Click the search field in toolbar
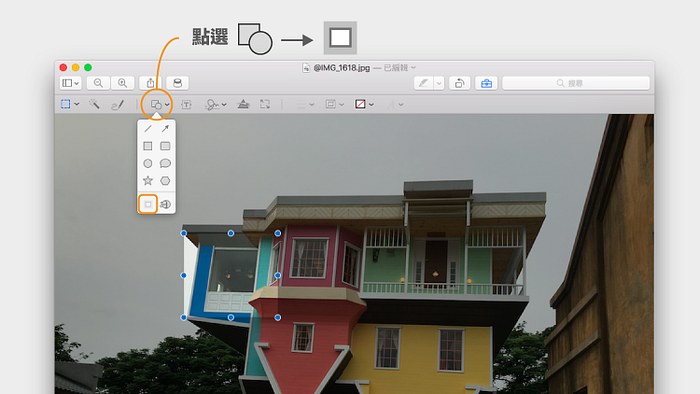The height and width of the screenshot is (394, 700). [x=575, y=83]
